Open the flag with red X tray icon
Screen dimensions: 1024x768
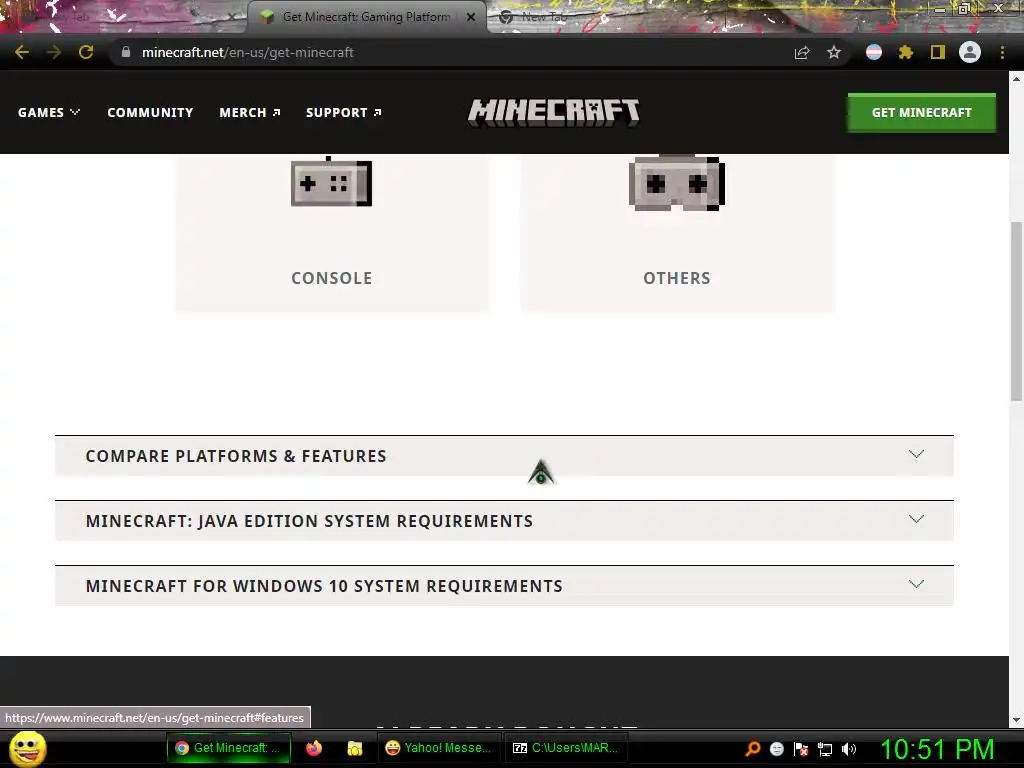[801, 749]
